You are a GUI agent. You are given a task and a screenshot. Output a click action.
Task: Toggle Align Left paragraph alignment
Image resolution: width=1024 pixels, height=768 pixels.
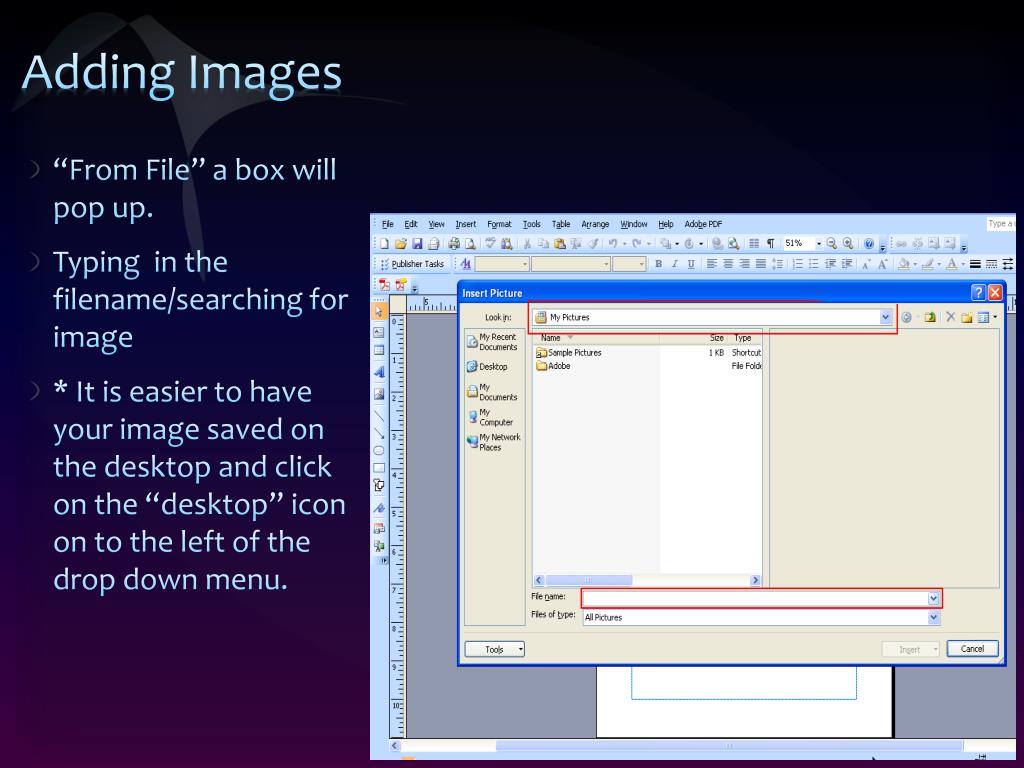pos(712,264)
